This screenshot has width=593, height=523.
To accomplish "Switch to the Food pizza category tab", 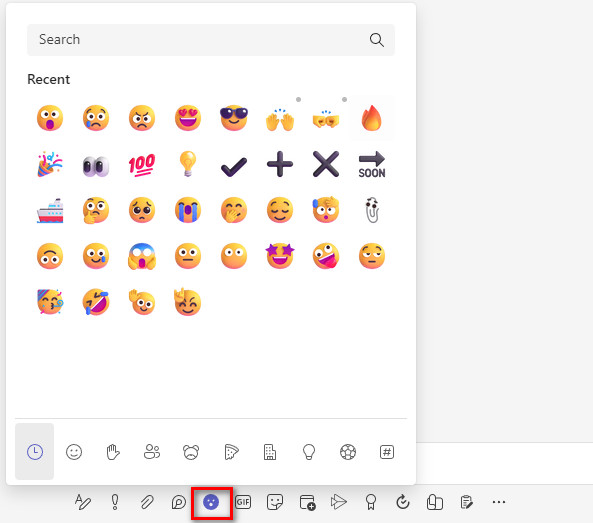I will tap(231, 452).
